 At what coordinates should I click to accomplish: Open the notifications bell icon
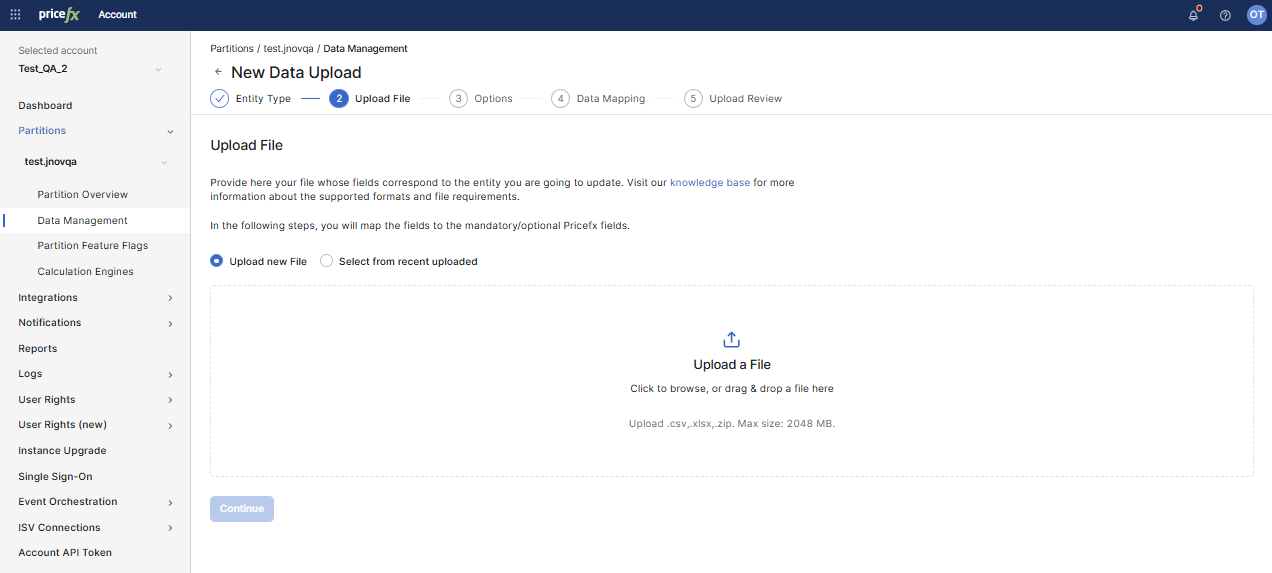pyautogui.click(x=1193, y=15)
